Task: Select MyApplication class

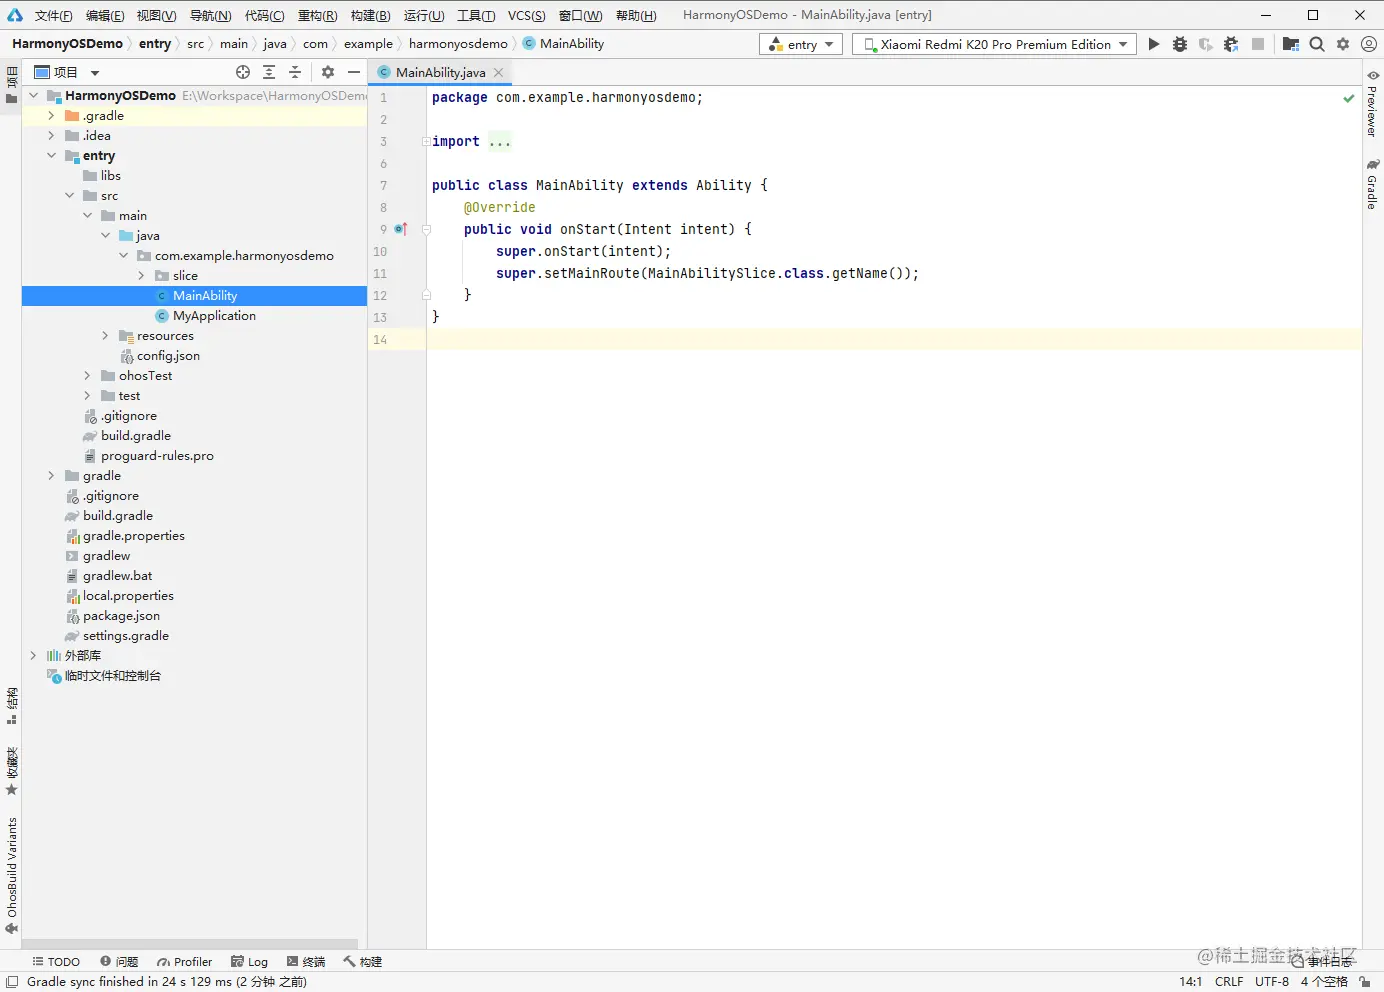Action: pos(214,316)
